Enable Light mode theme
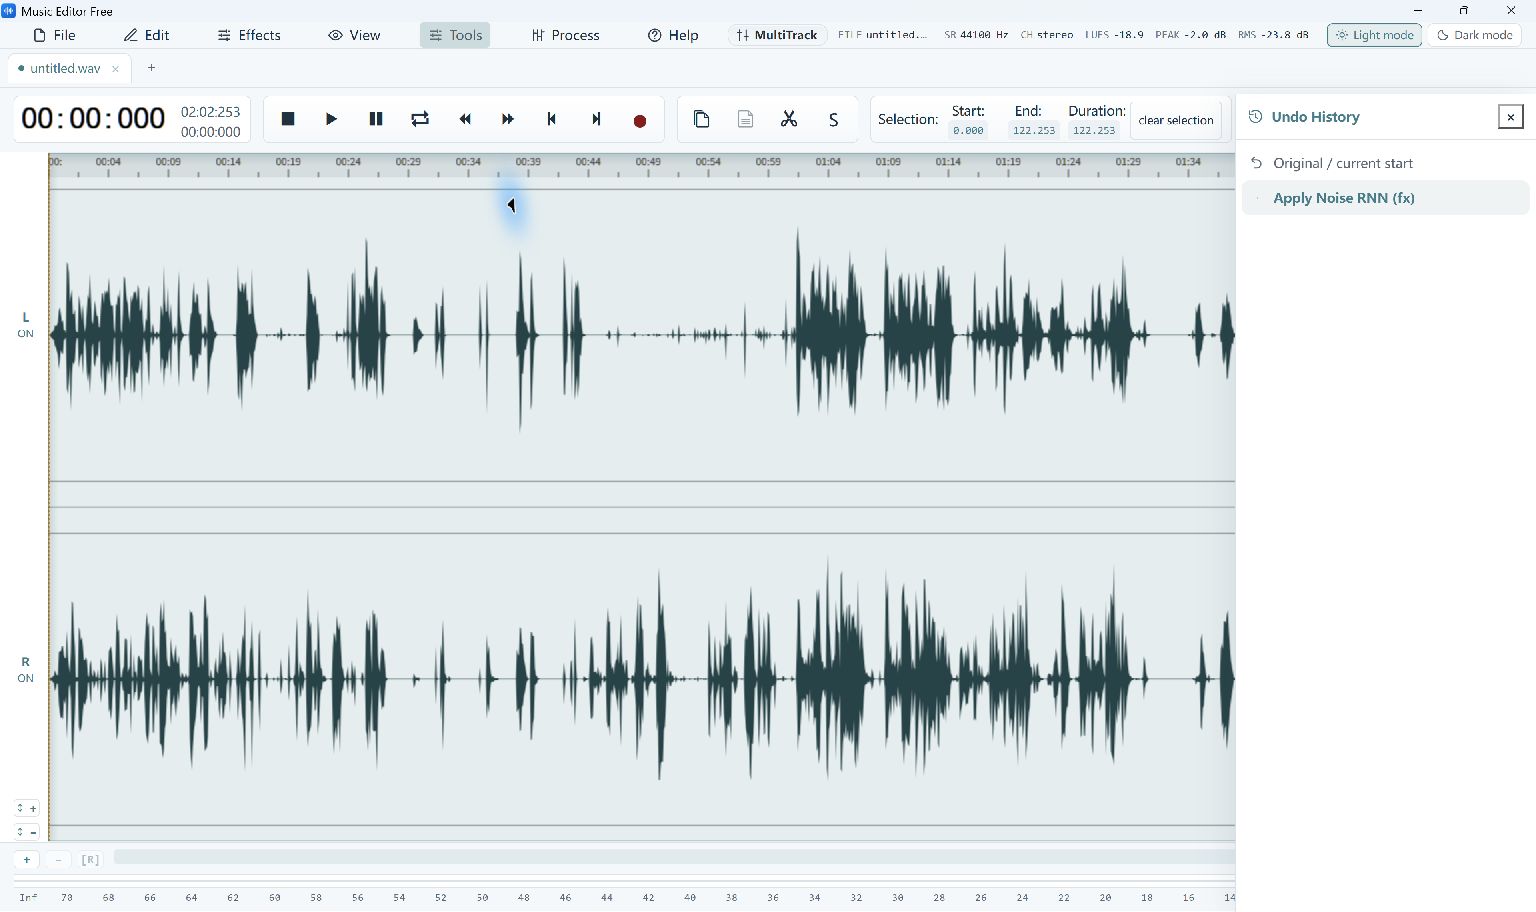This screenshot has width=1536, height=912. pos(1374,35)
